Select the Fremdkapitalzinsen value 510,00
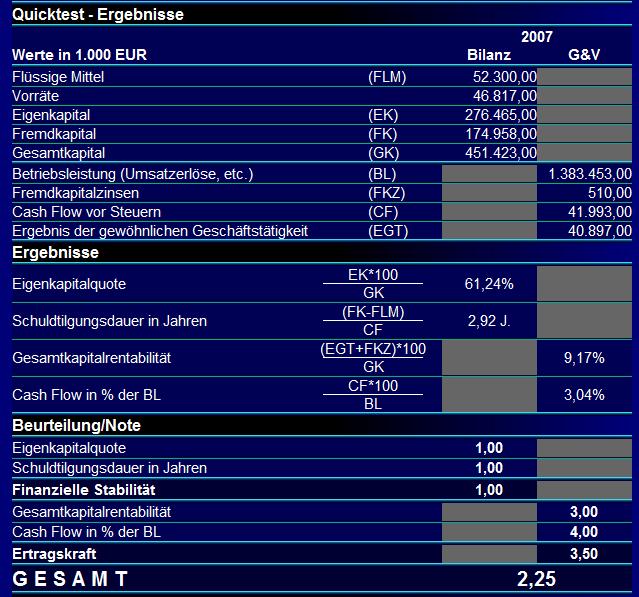 pos(609,193)
